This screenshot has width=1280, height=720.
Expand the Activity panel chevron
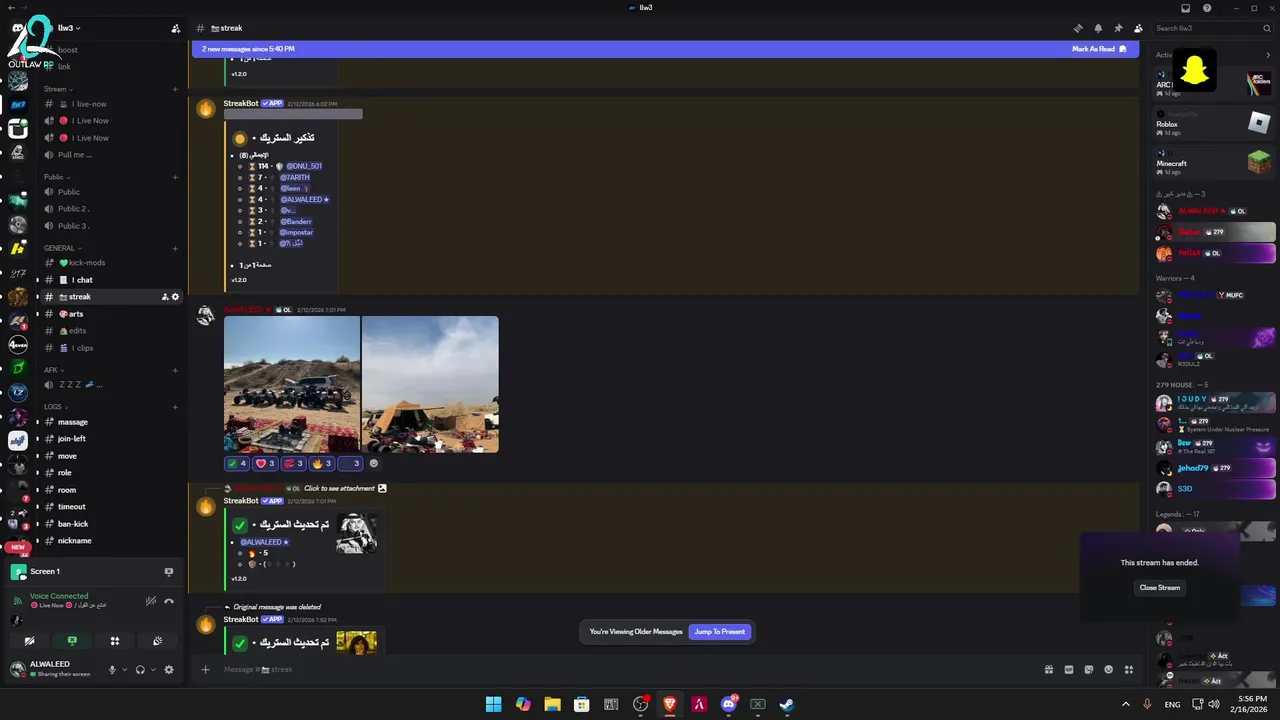pos(1268,55)
